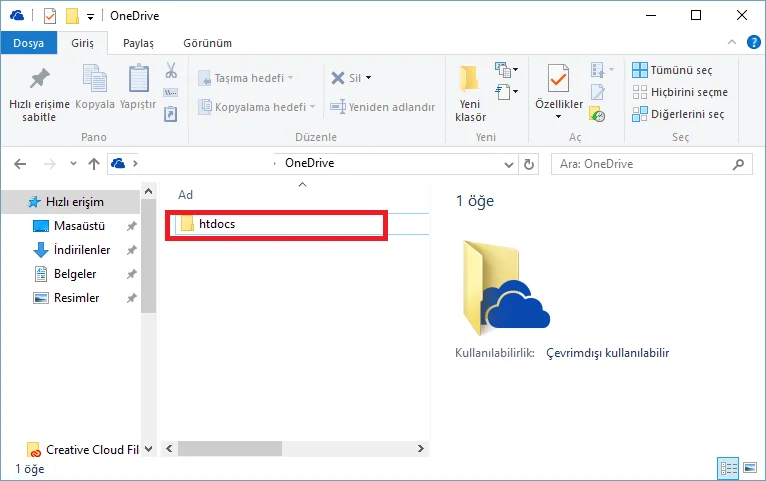766x481 pixels.
Task: Click the History icon in Aç group
Action: coord(597,114)
